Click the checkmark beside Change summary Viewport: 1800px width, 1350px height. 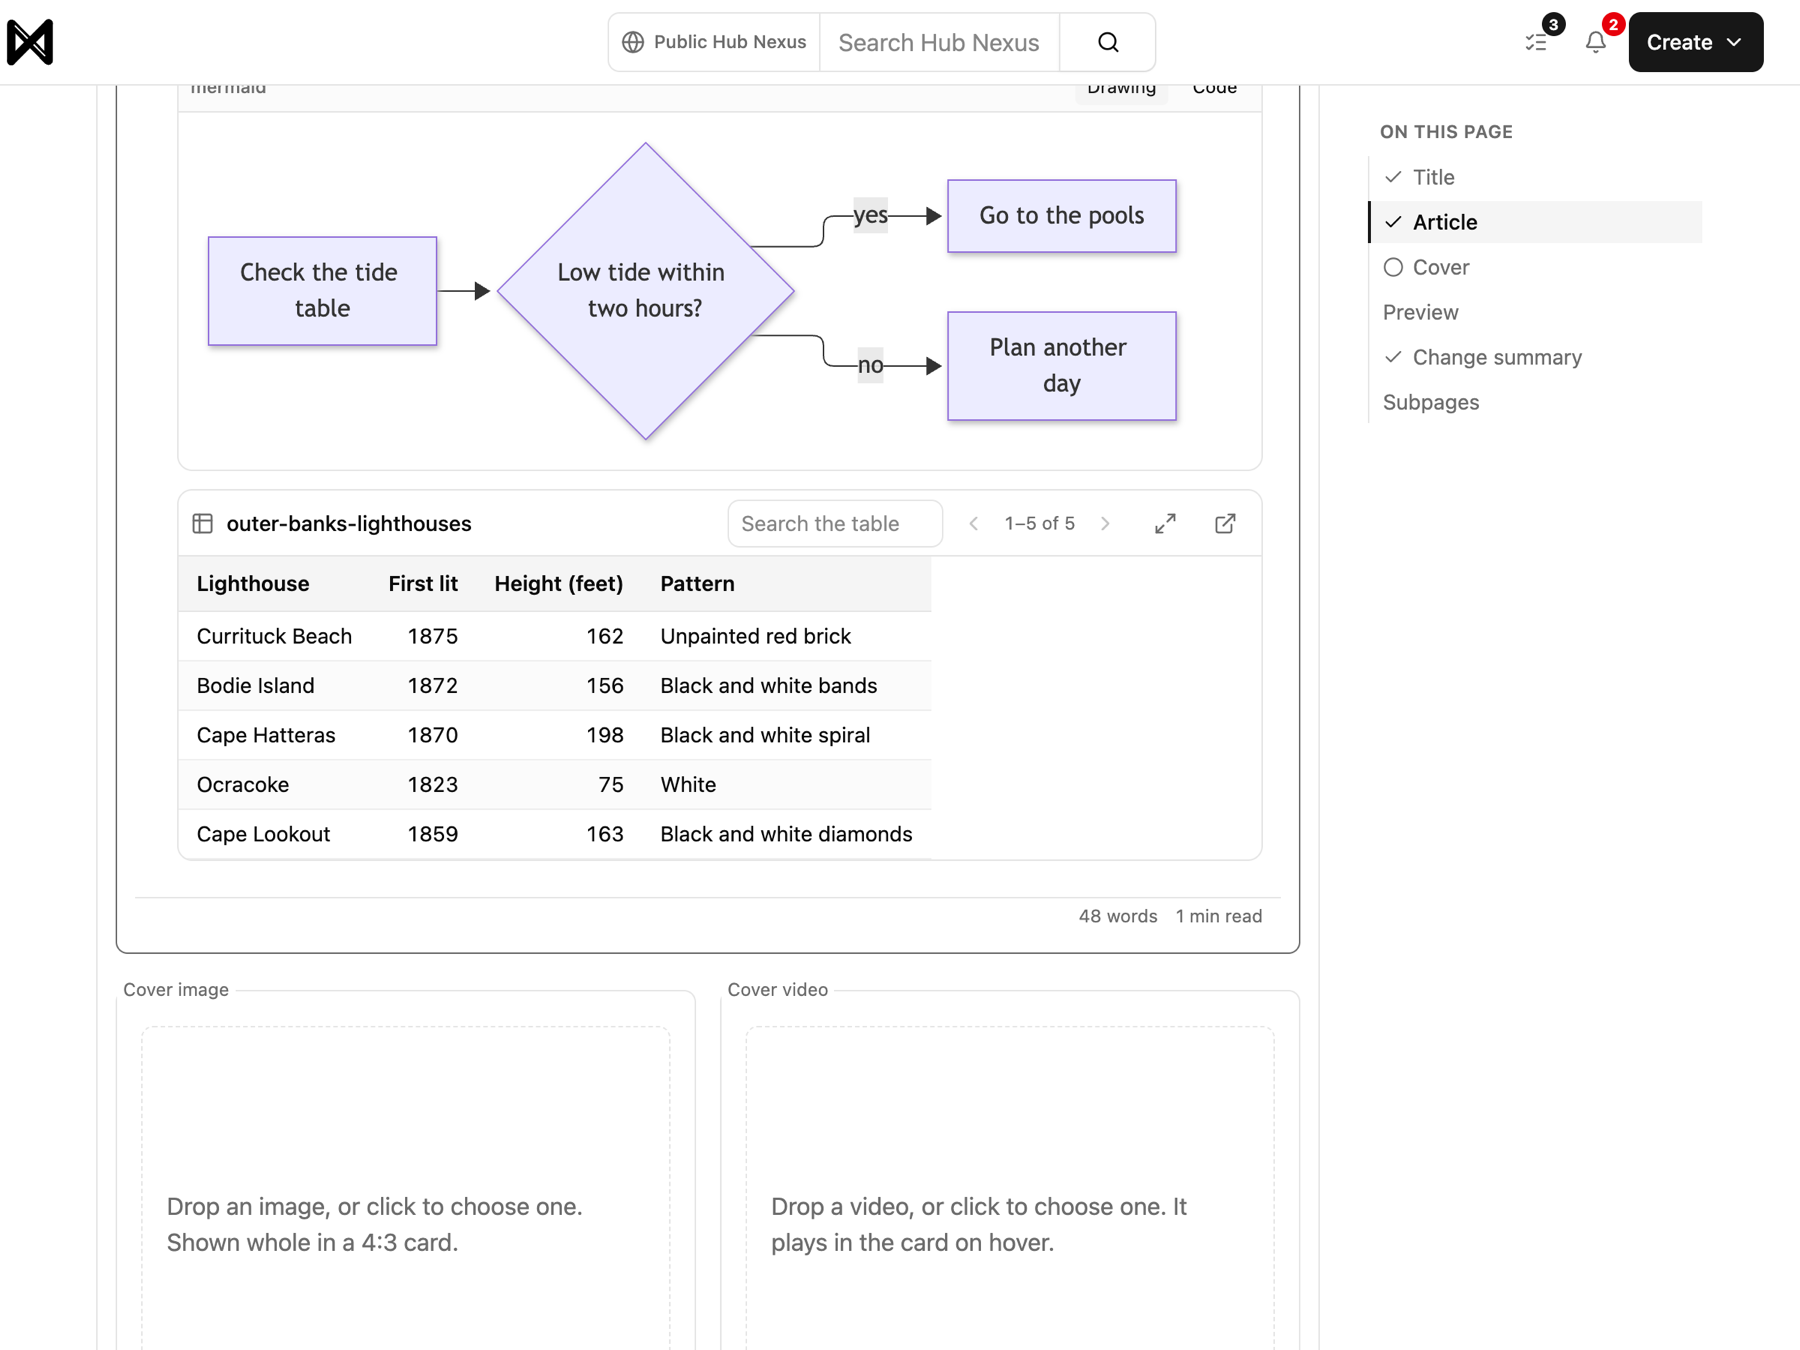click(x=1393, y=357)
